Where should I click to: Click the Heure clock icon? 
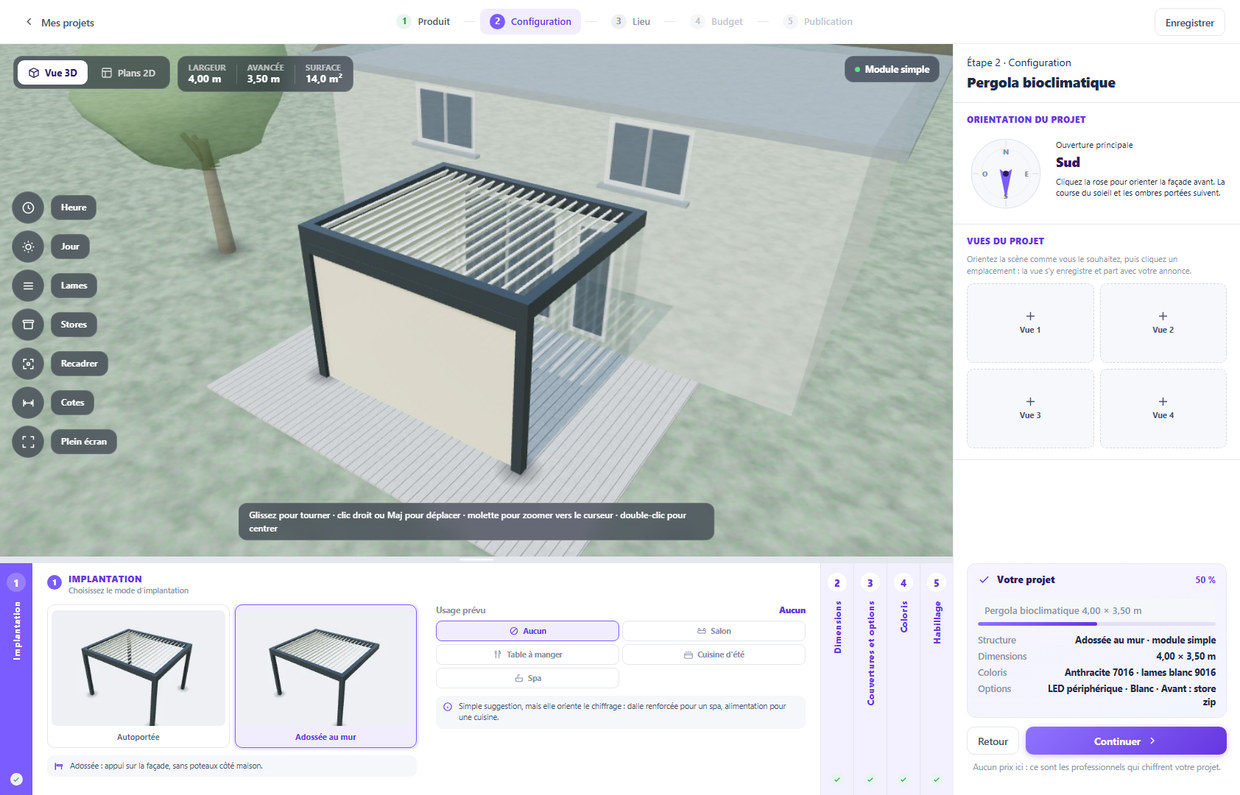pos(28,207)
